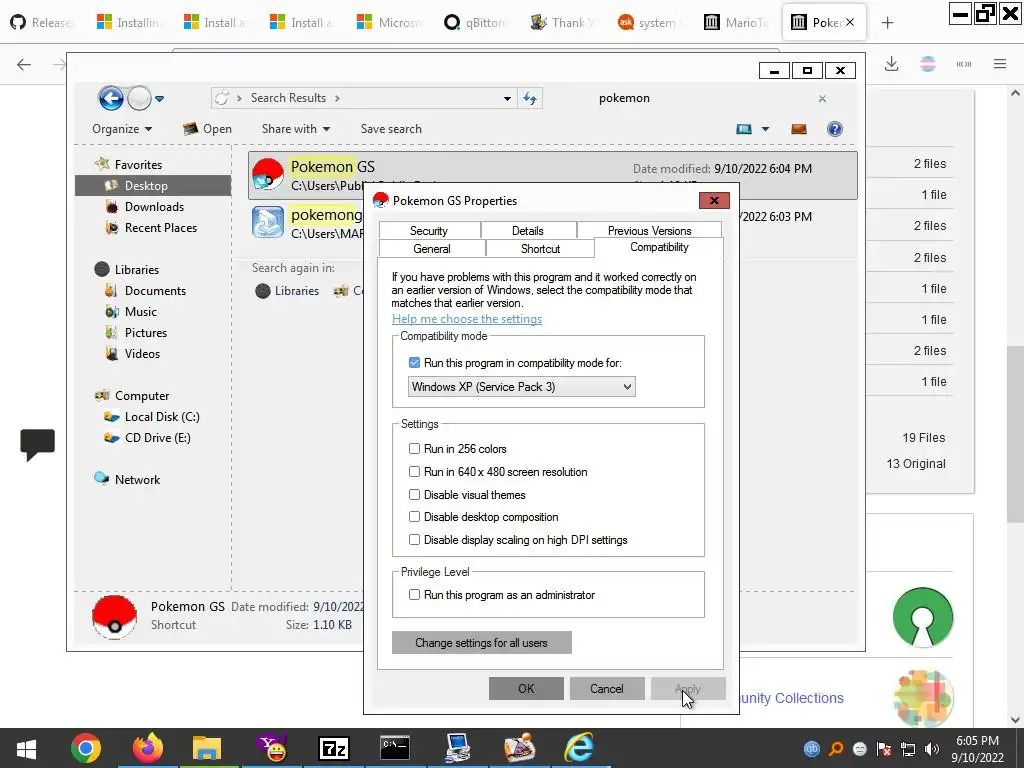Expand the view options dropdown arrow

[x=765, y=129]
